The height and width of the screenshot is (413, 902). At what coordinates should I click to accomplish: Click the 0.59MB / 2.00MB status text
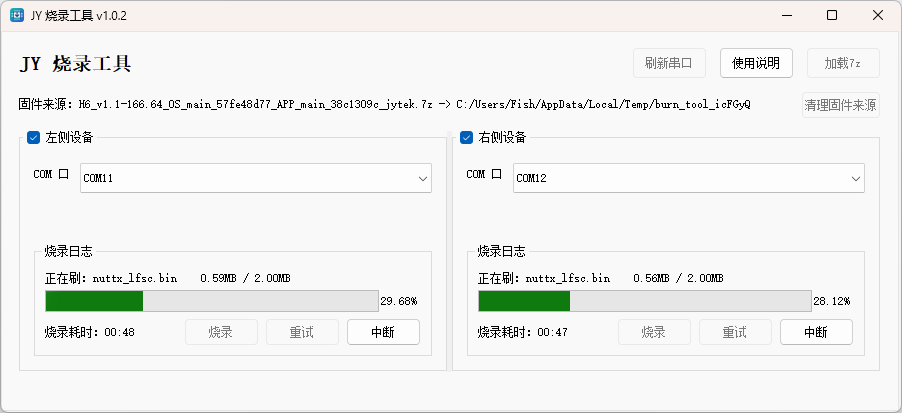click(x=246, y=278)
